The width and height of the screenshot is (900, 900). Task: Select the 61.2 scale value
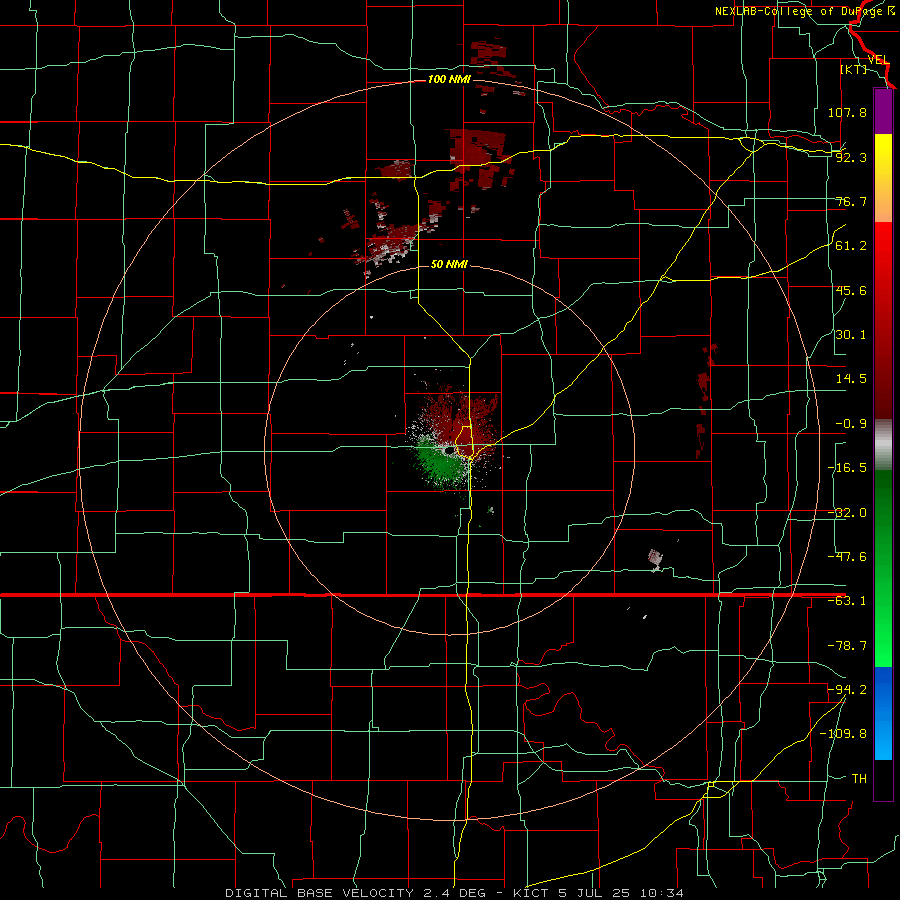pos(851,246)
